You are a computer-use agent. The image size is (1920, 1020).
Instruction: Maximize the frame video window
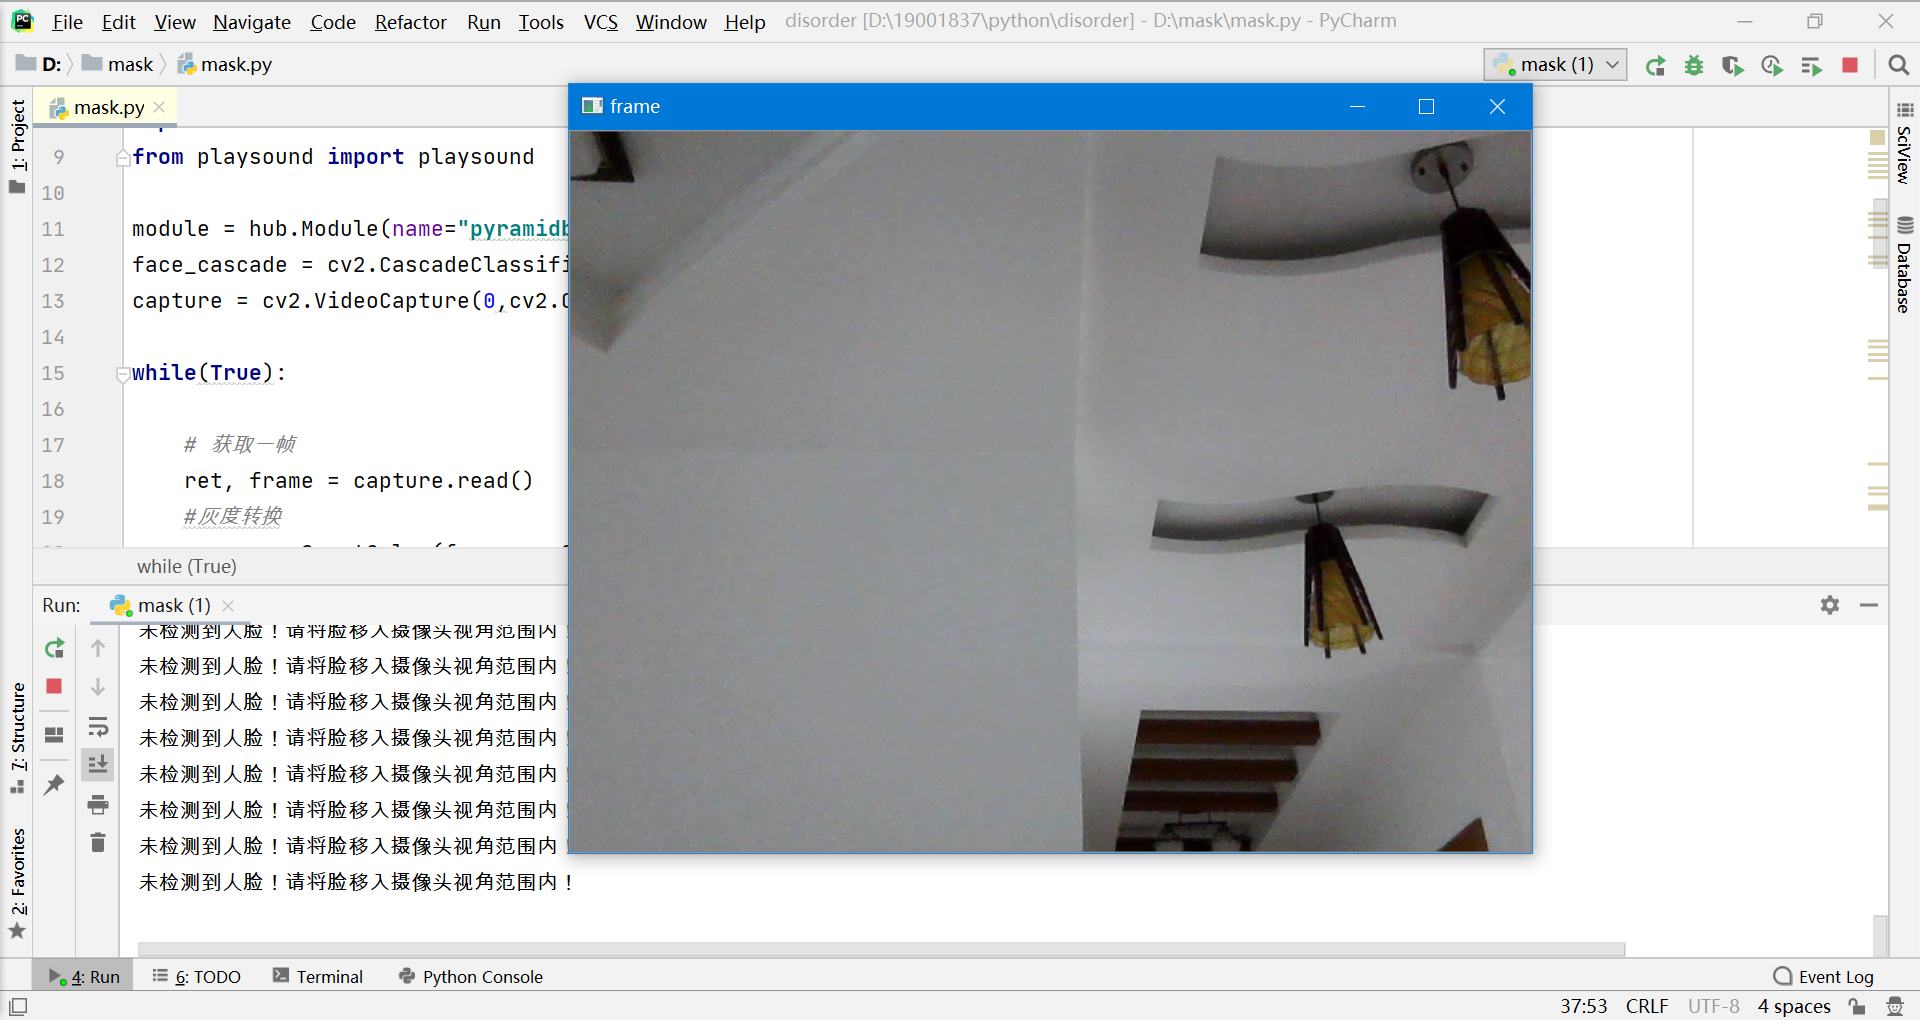[x=1426, y=107]
